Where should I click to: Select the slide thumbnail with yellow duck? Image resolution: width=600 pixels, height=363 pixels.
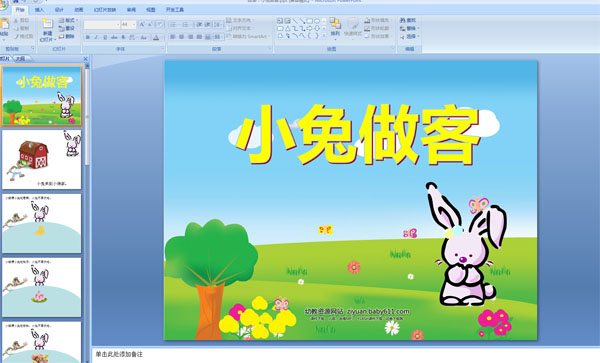[42, 223]
